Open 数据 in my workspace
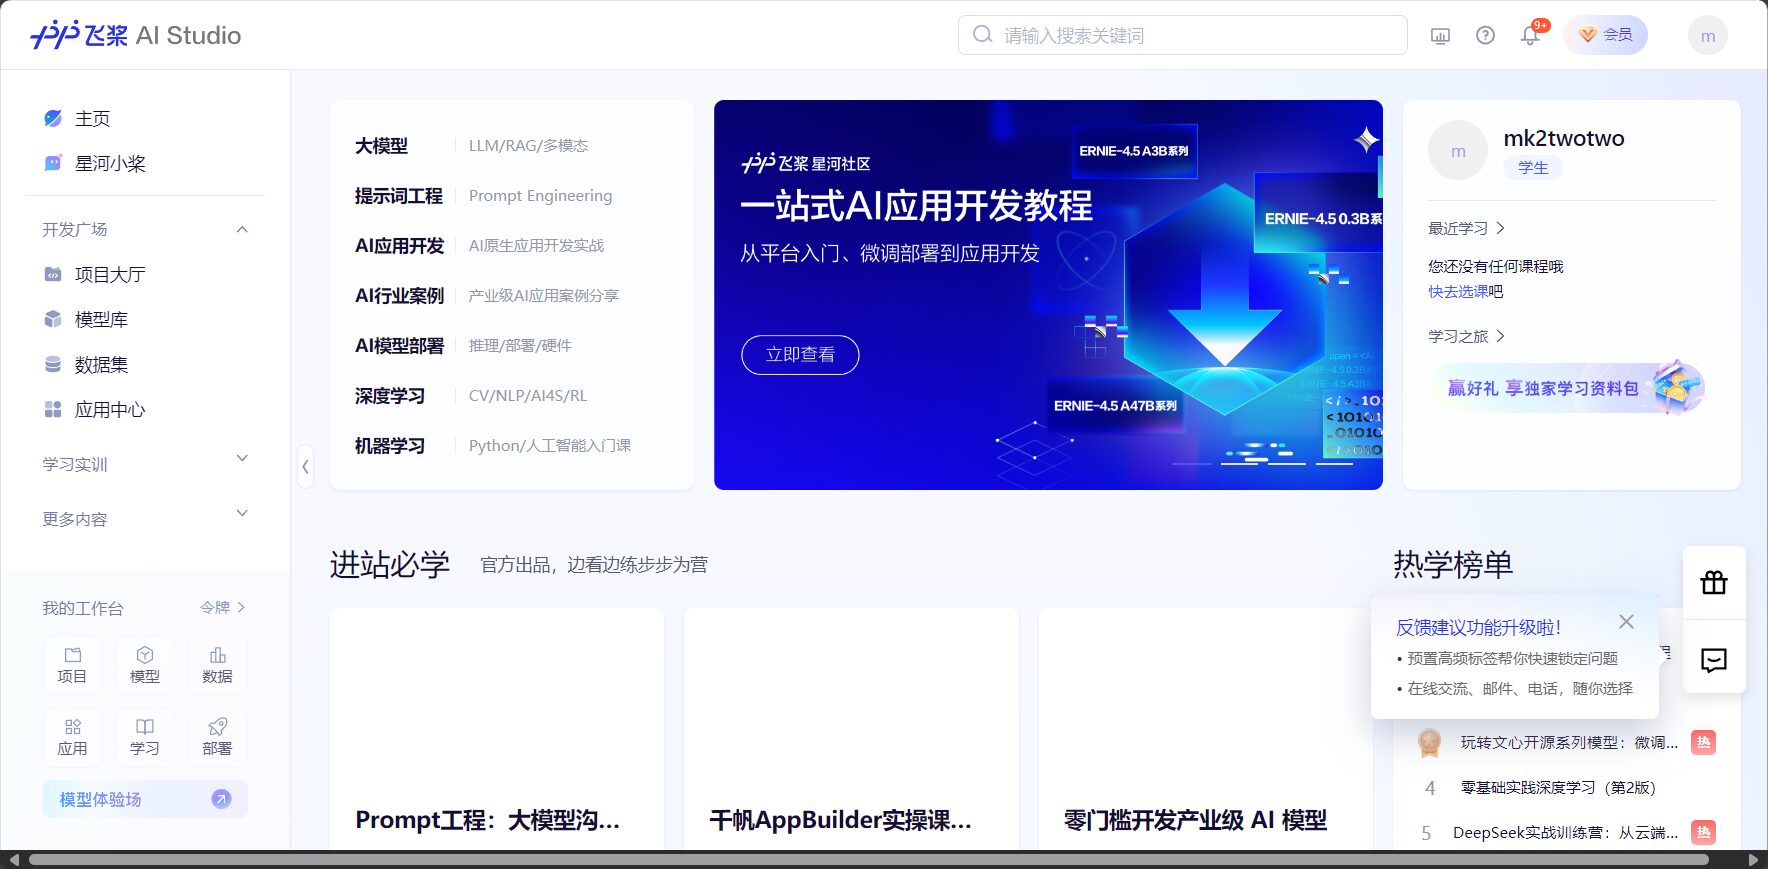Screen dimensions: 1768x869 [x=217, y=665]
